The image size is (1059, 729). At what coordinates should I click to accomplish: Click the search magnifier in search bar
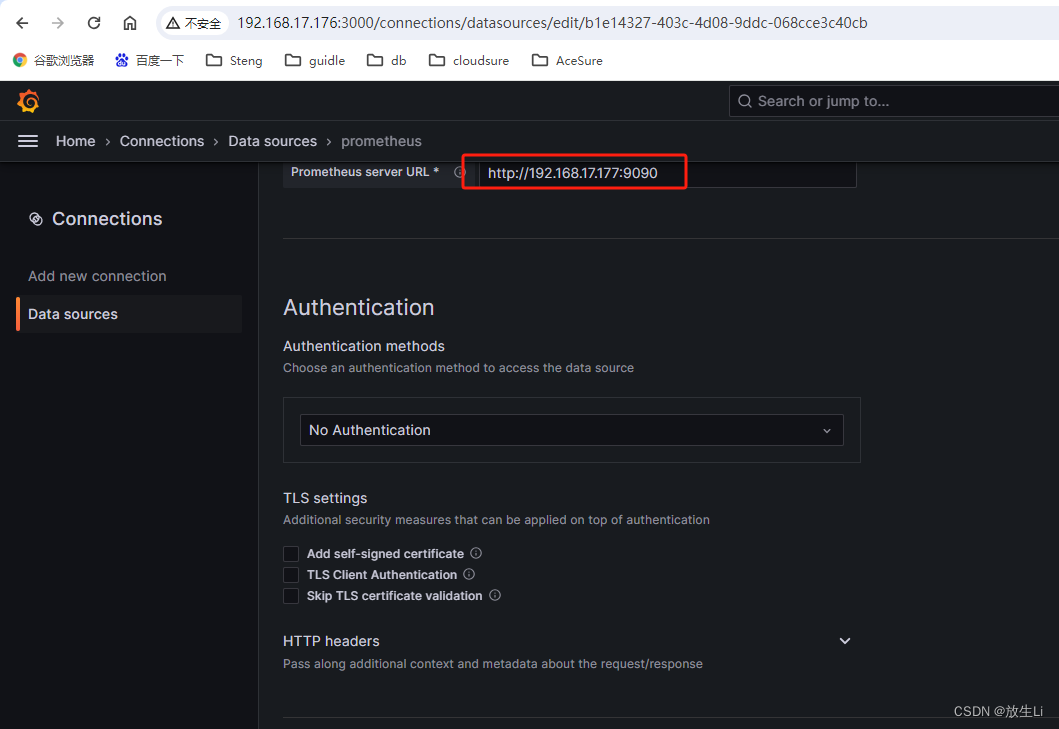tap(744, 101)
